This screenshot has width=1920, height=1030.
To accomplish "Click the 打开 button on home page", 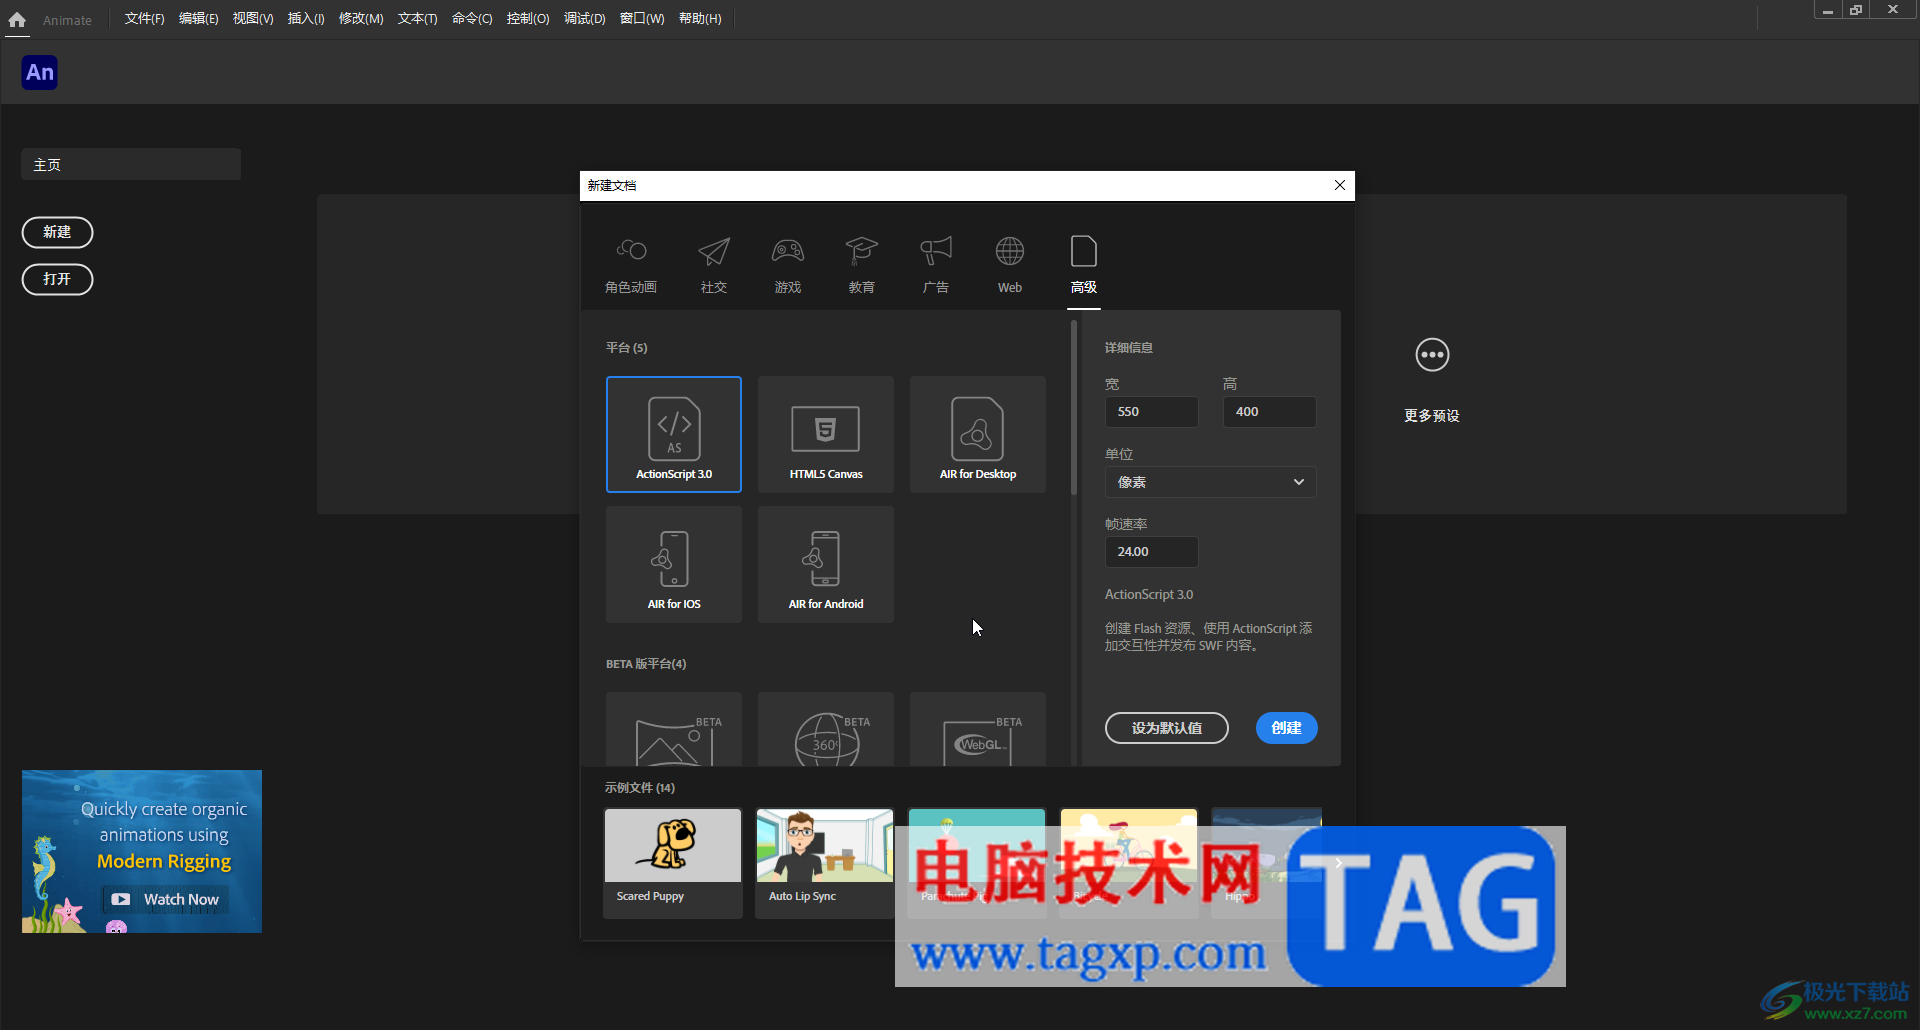I will click(x=57, y=279).
